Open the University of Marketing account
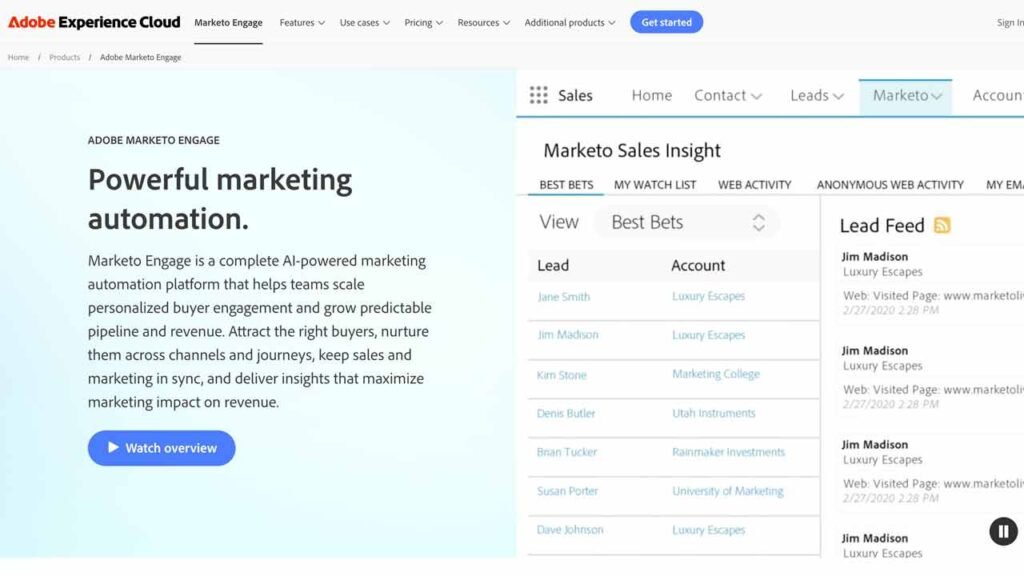The image size is (1024, 576). coord(728,491)
